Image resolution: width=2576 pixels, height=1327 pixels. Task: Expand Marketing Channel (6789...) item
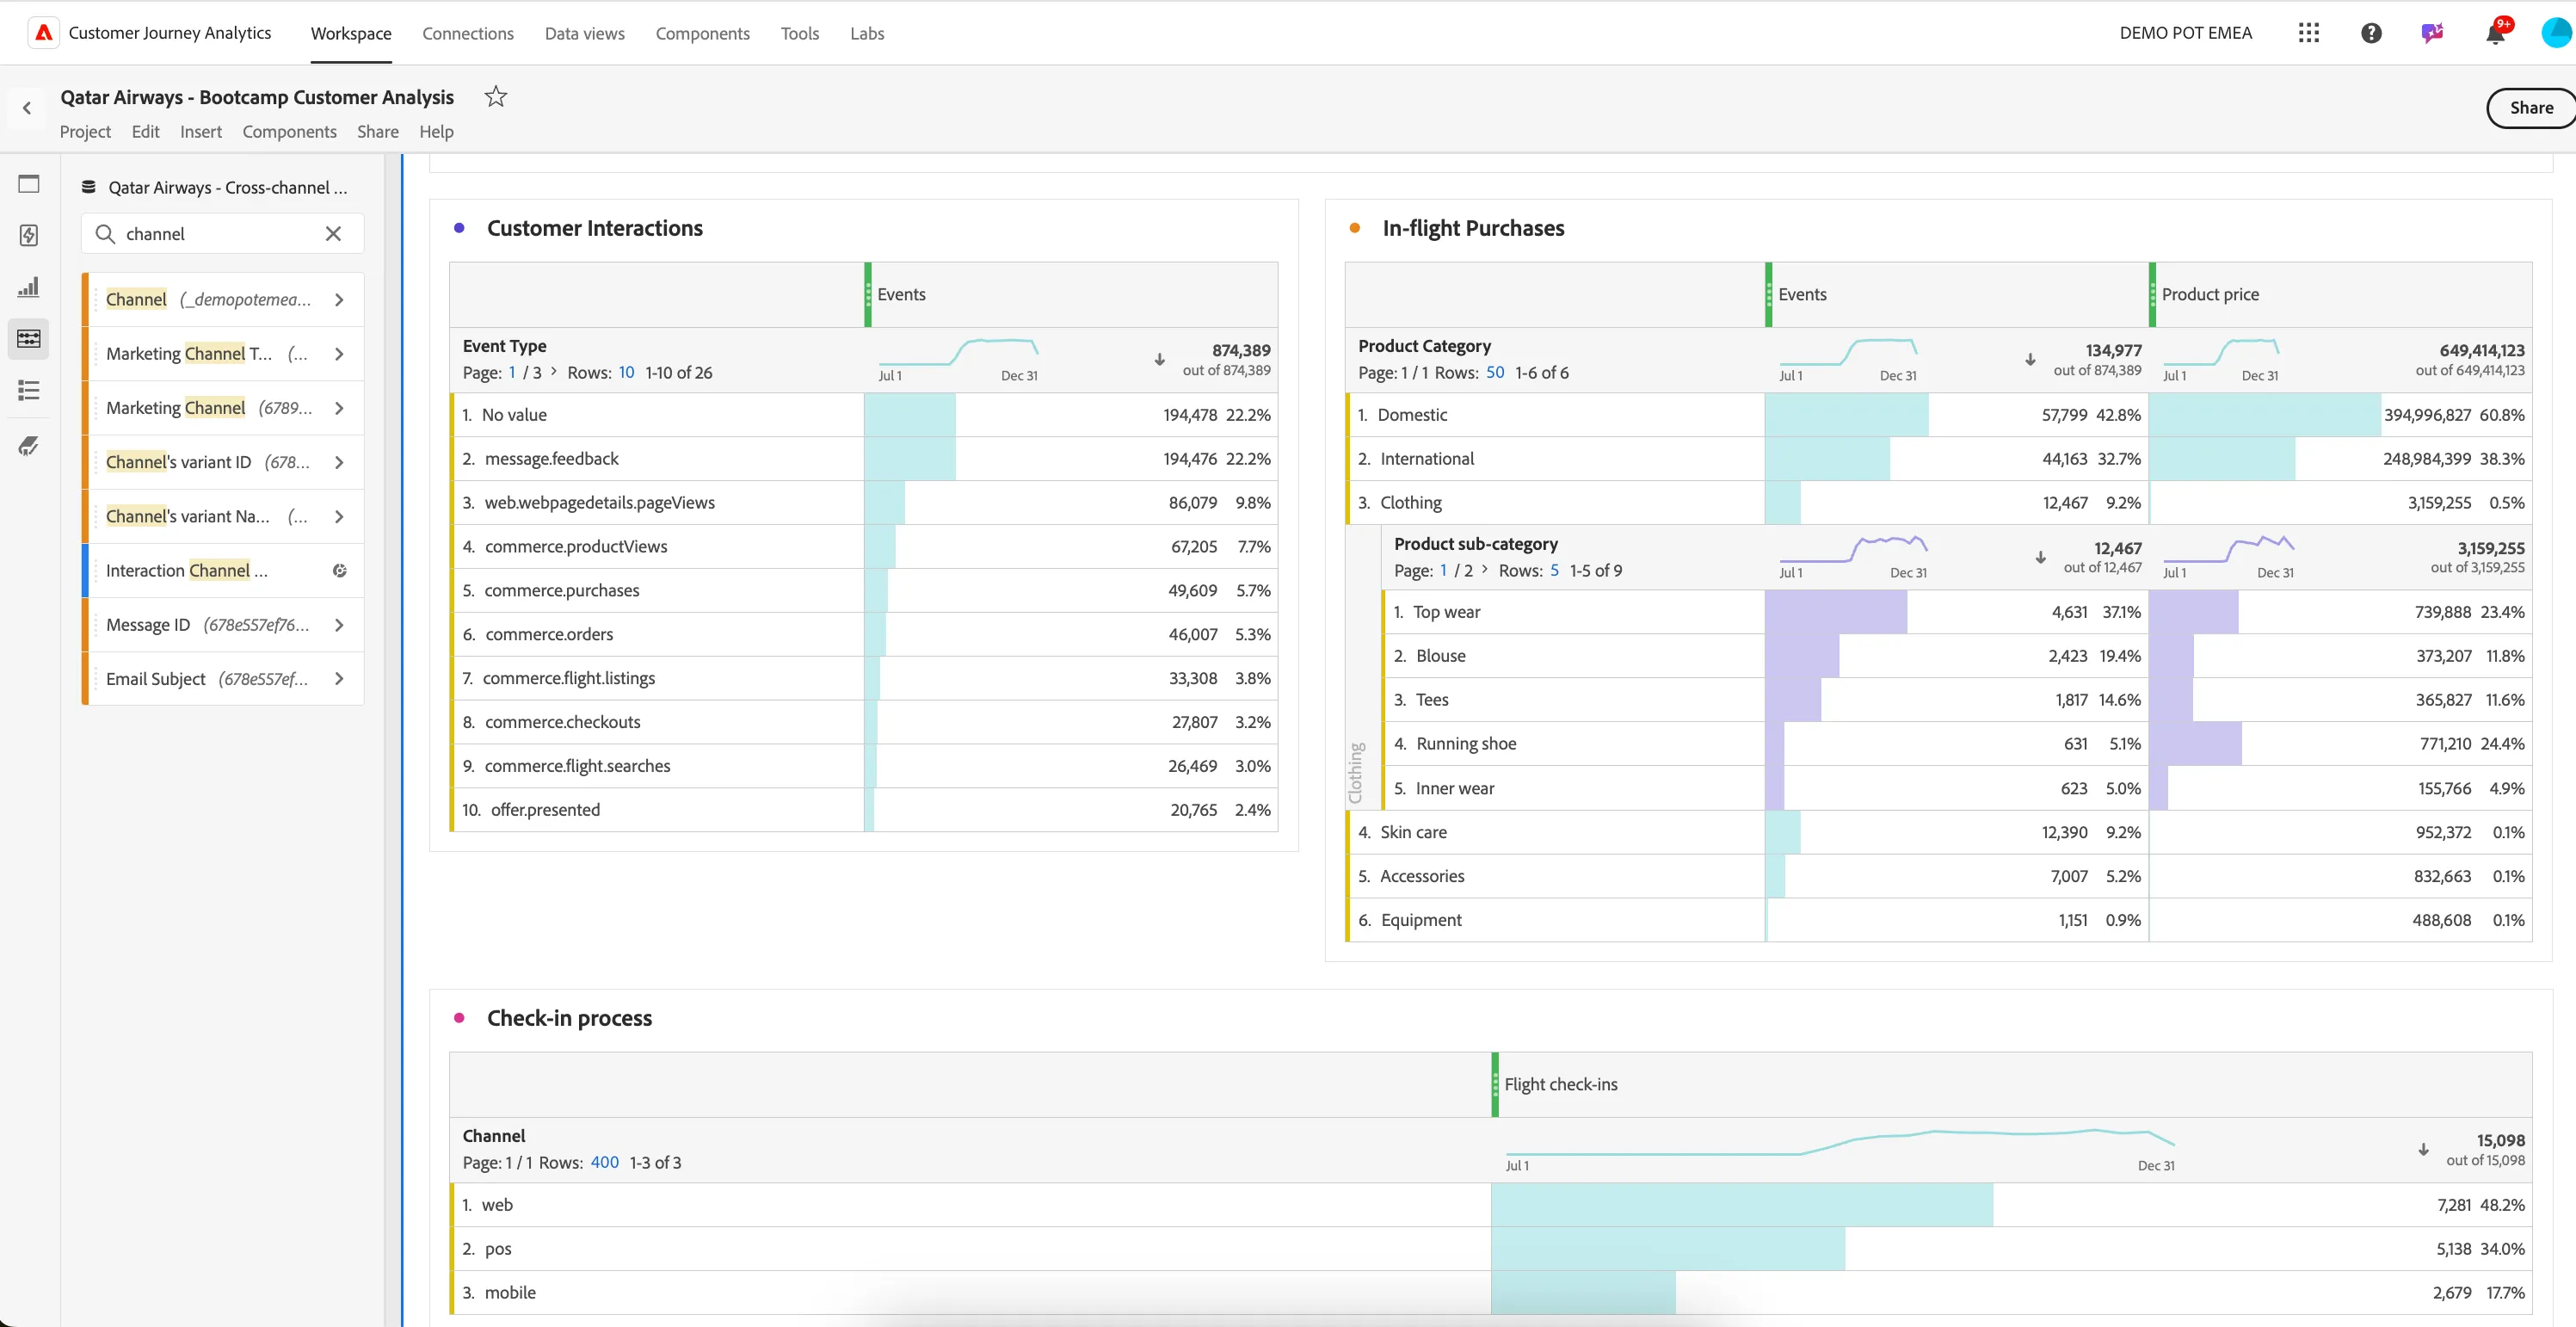(339, 408)
